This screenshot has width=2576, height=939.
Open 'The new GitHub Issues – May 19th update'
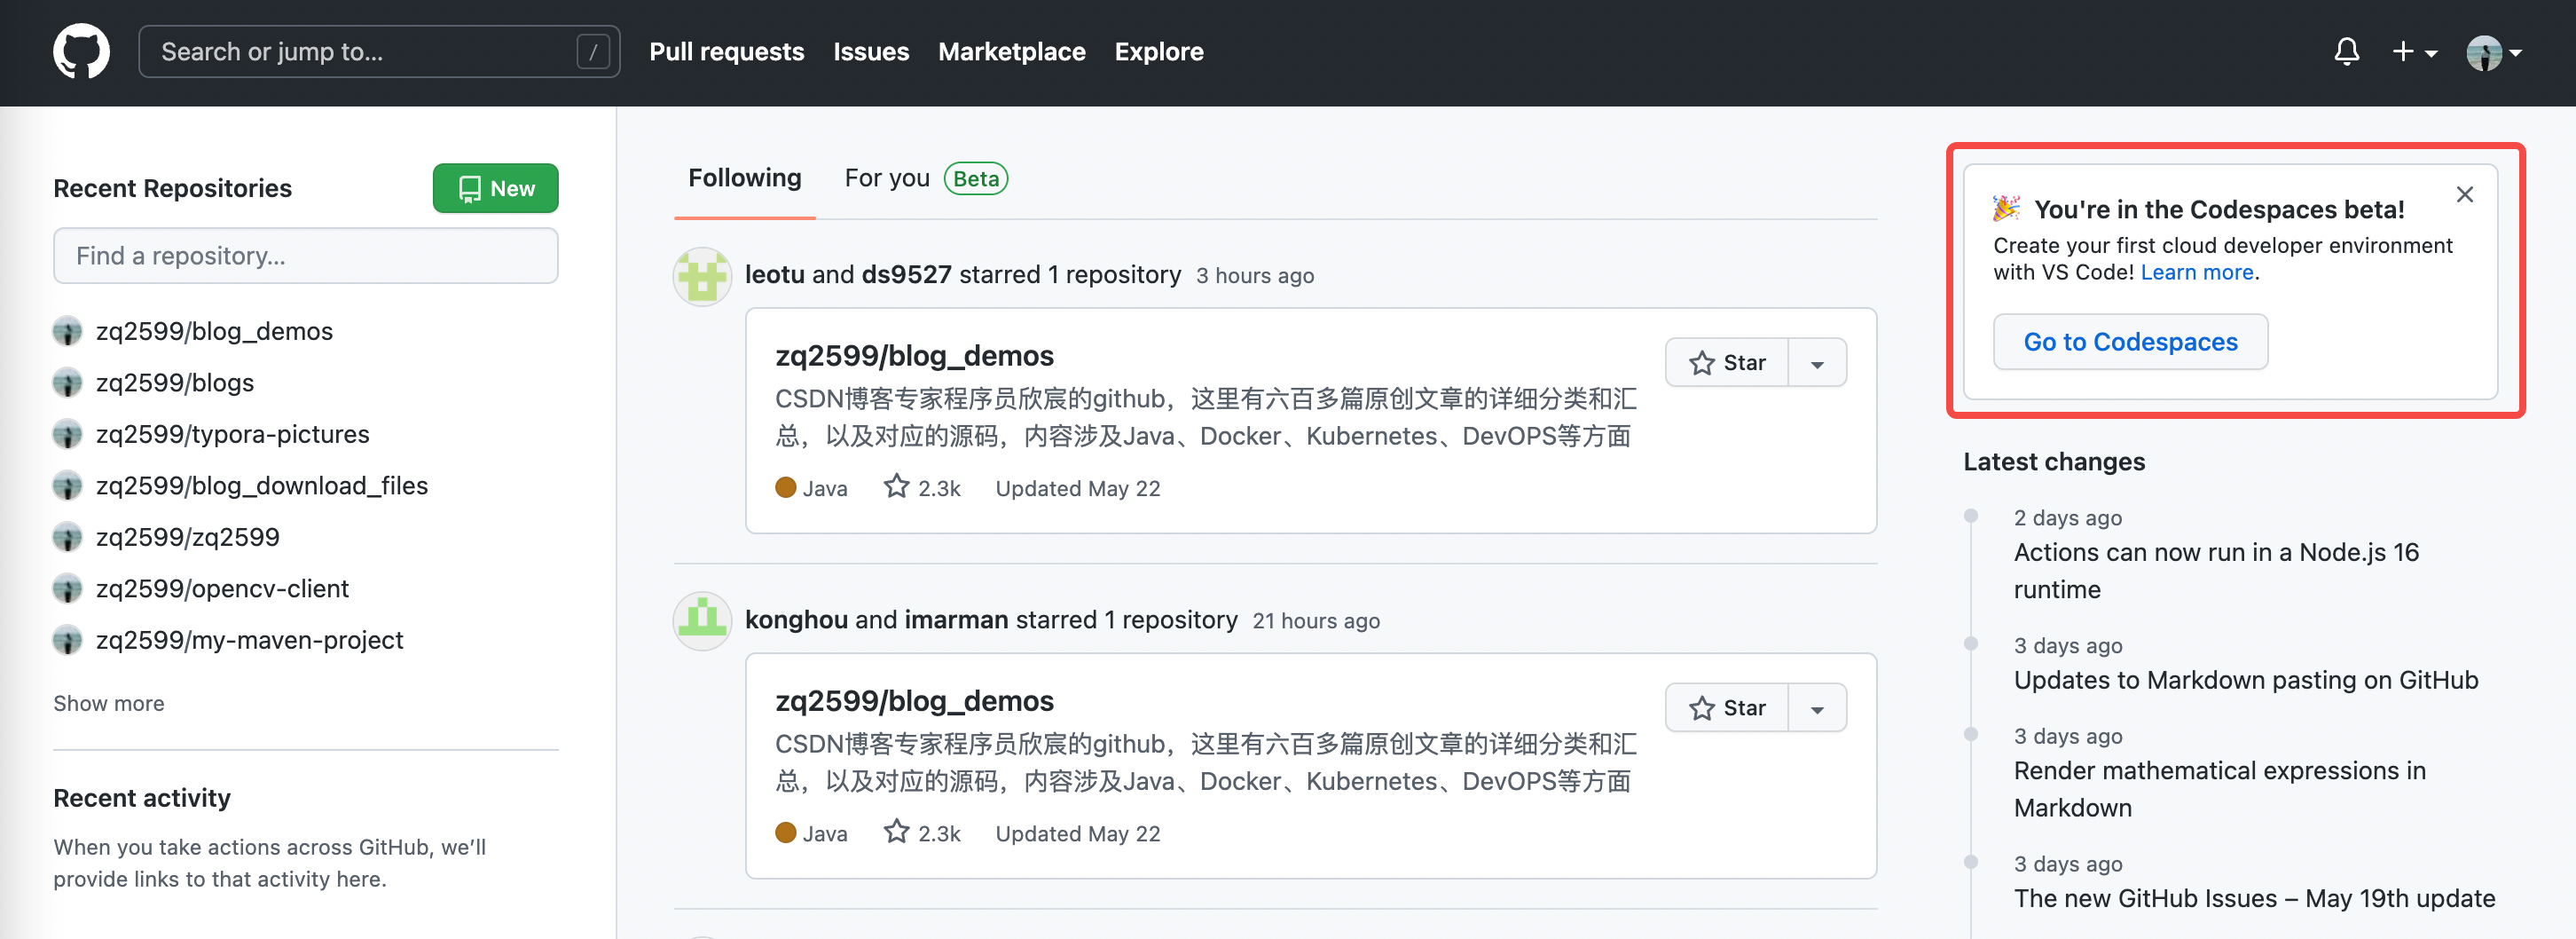(x=2254, y=898)
